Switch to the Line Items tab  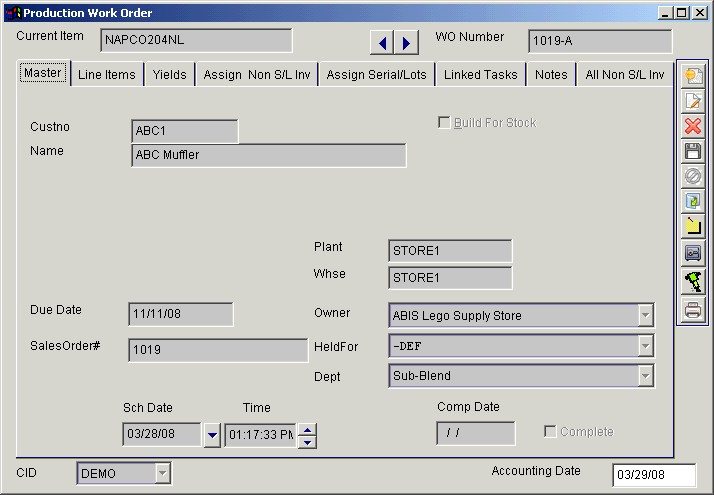pyautogui.click(x=107, y=75)
